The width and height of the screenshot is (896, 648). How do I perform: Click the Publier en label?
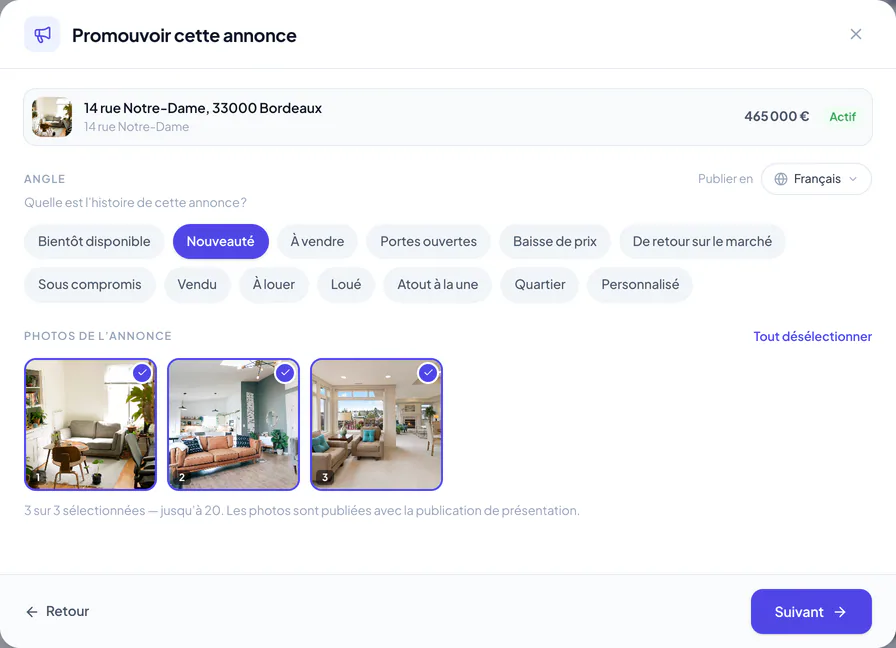pyautogui.click(x=725, y=179)
